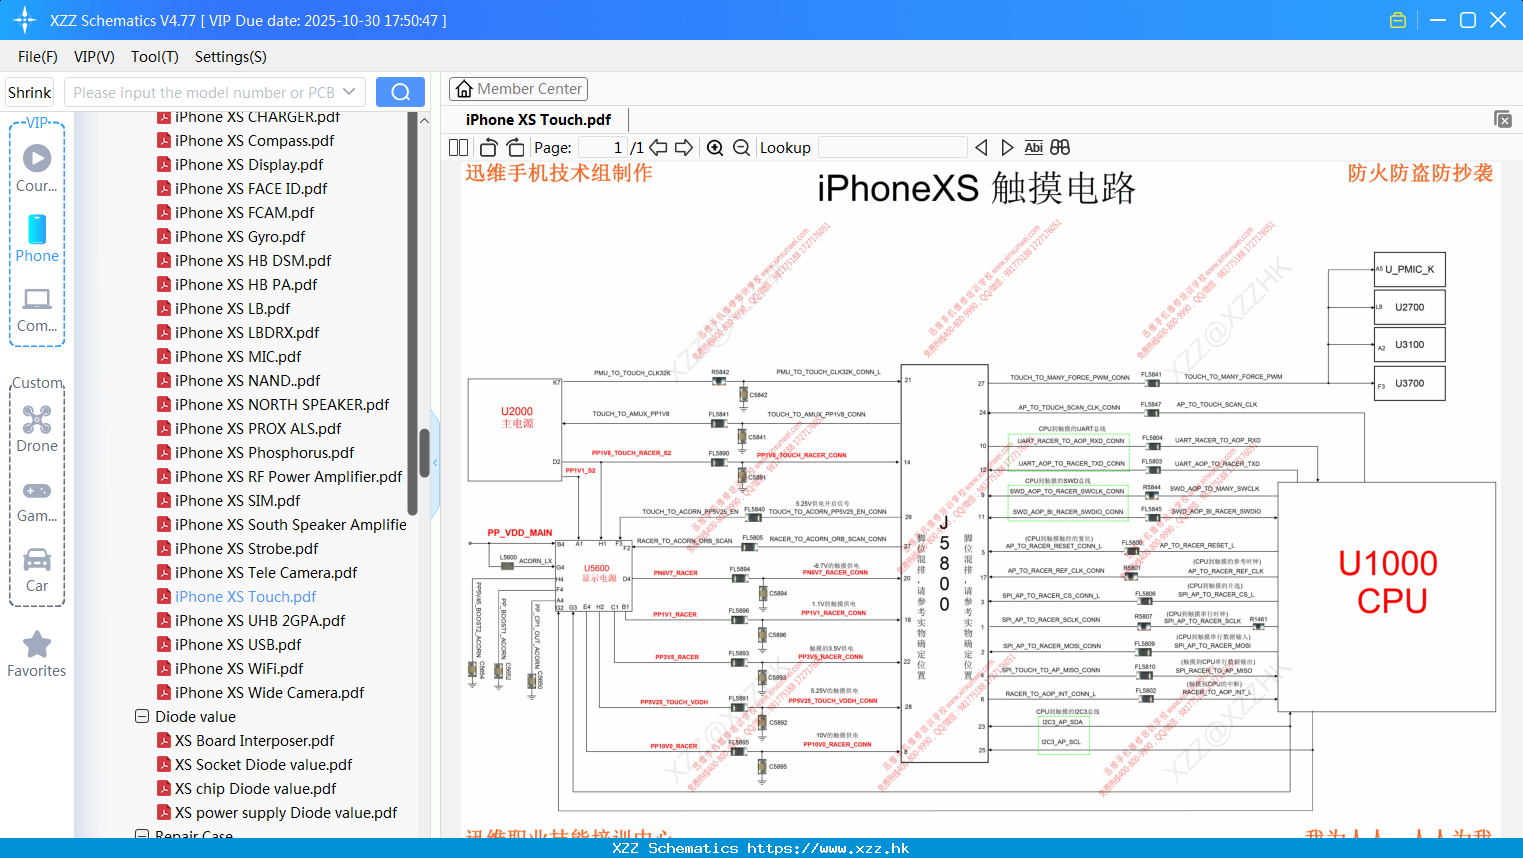Rotate the page counterclockwise
The image size is (1523, 858).
489,147
